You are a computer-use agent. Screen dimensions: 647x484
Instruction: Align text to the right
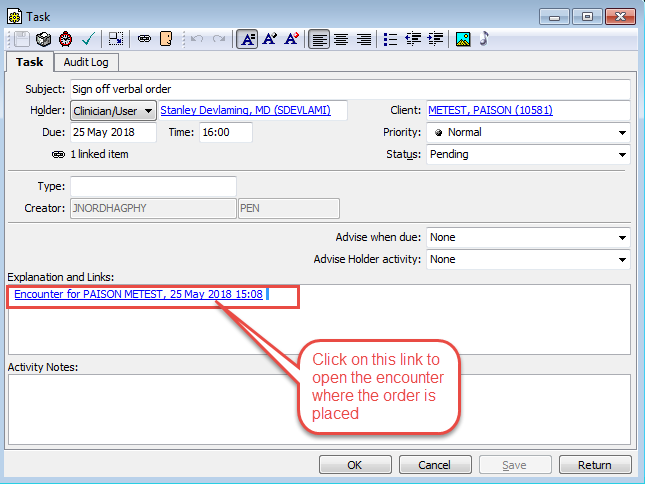pos(363,39)
